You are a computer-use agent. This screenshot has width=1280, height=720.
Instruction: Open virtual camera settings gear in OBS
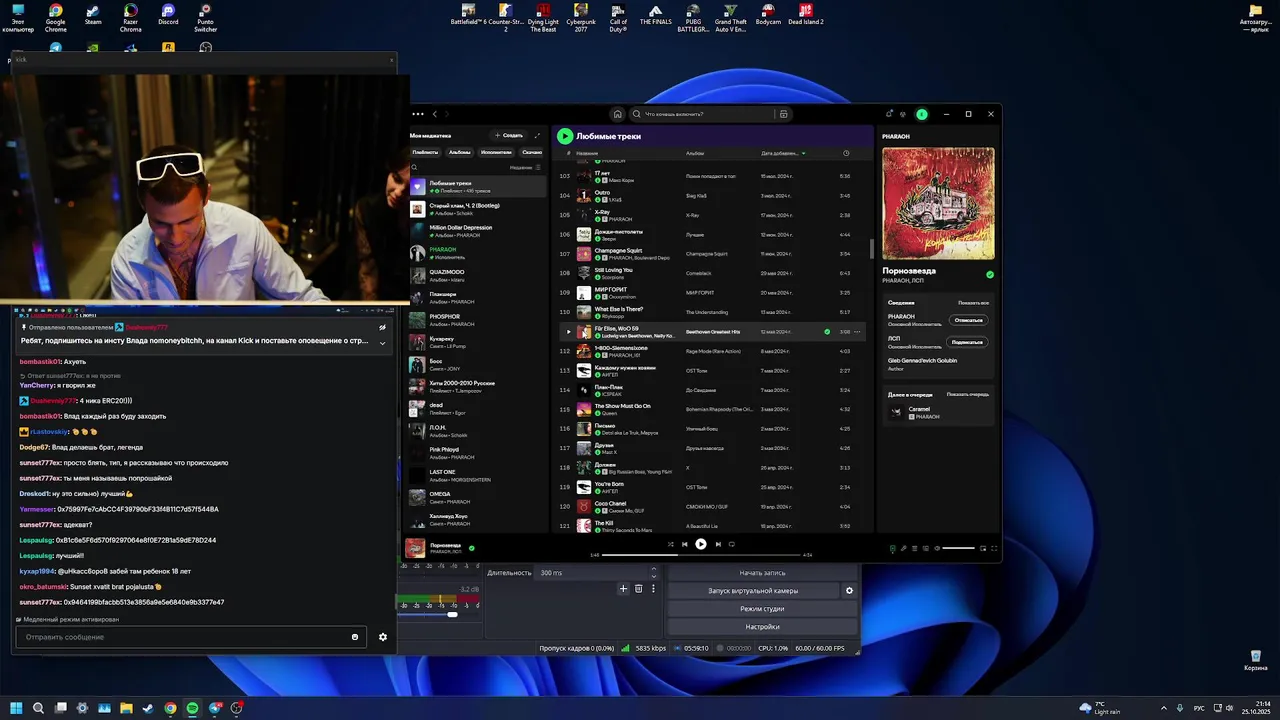click(850, 591)
